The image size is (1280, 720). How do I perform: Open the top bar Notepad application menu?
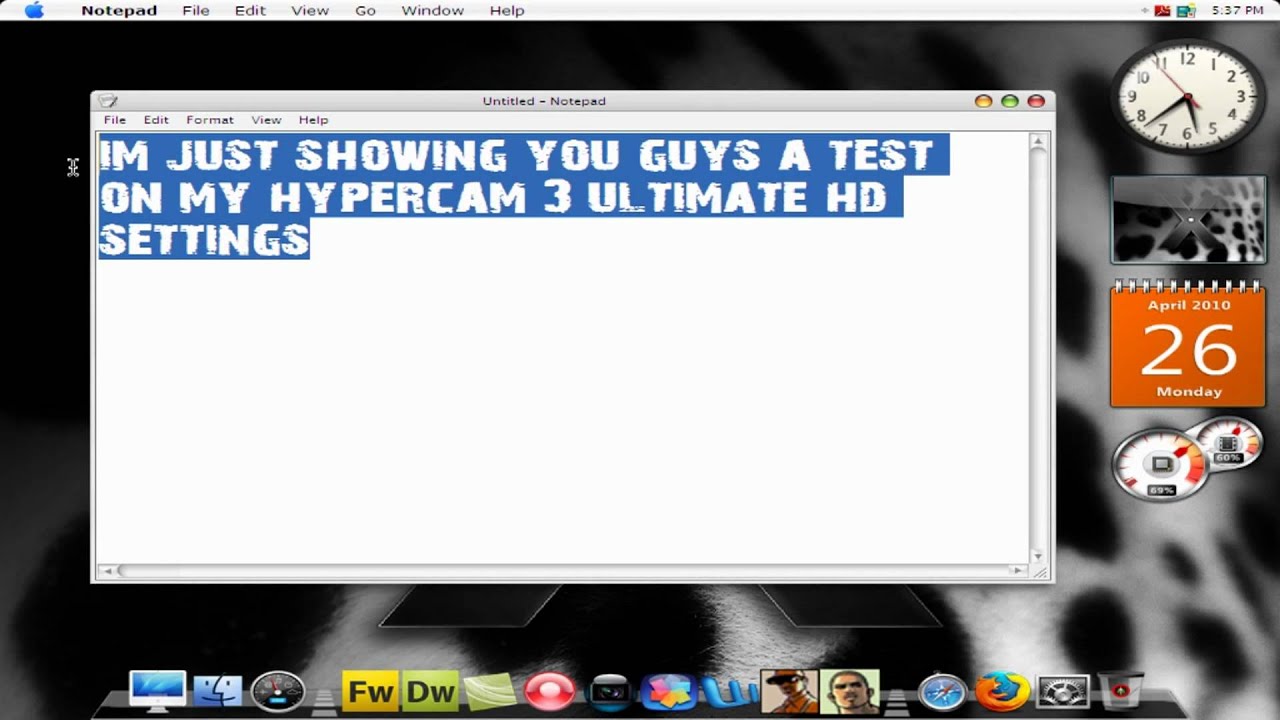pyautogui.click(x=119, y=10)
